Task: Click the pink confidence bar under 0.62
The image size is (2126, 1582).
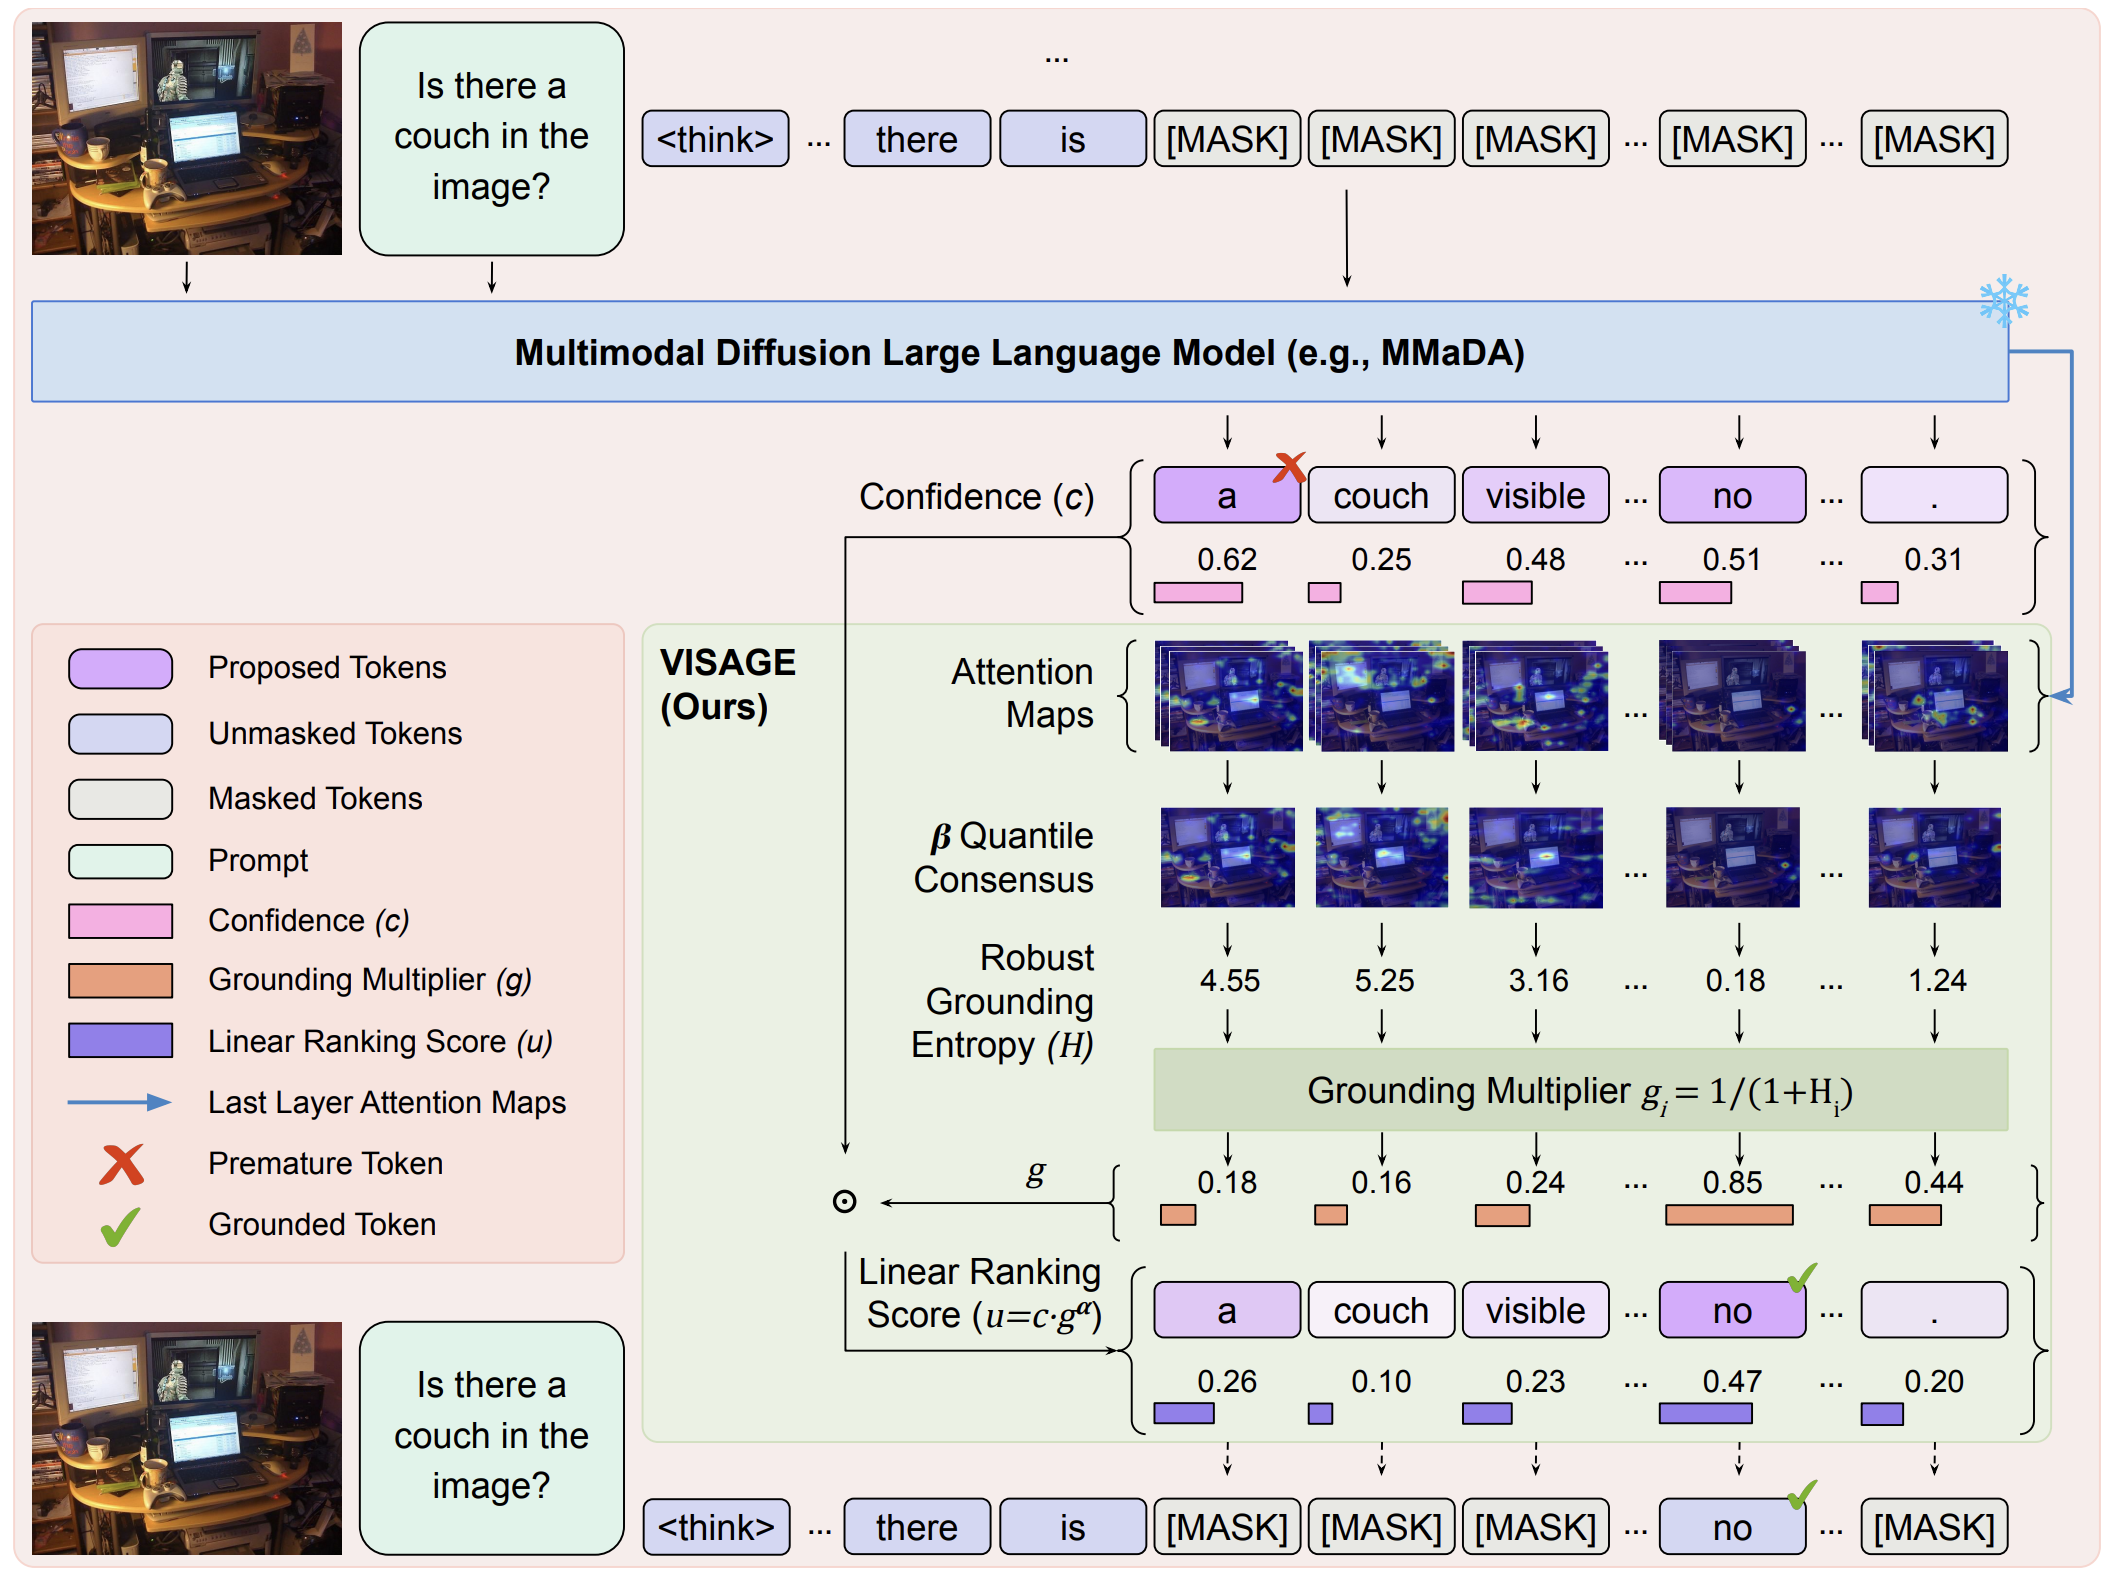Action: pyautogui.click(x=1198, y=592)
